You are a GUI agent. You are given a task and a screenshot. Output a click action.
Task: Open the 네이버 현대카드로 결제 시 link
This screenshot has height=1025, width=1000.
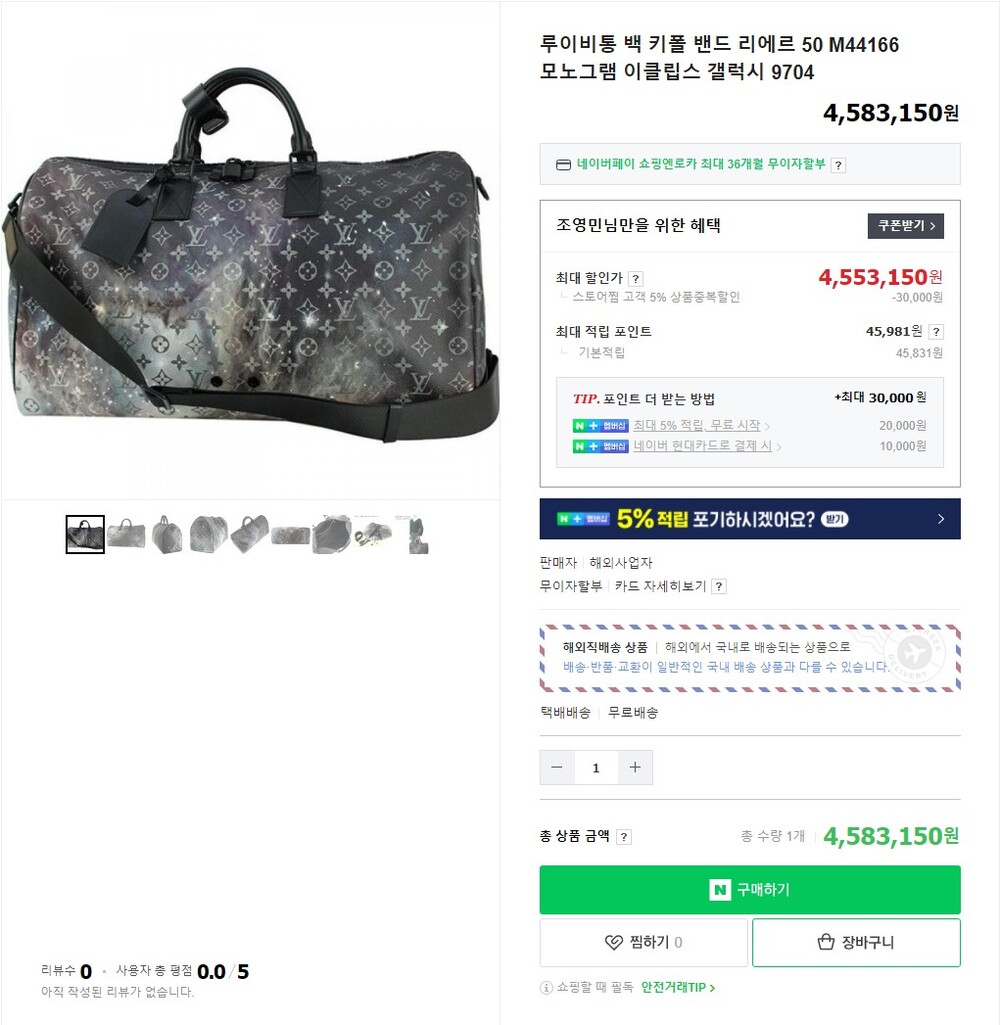(x=703, y=446)
